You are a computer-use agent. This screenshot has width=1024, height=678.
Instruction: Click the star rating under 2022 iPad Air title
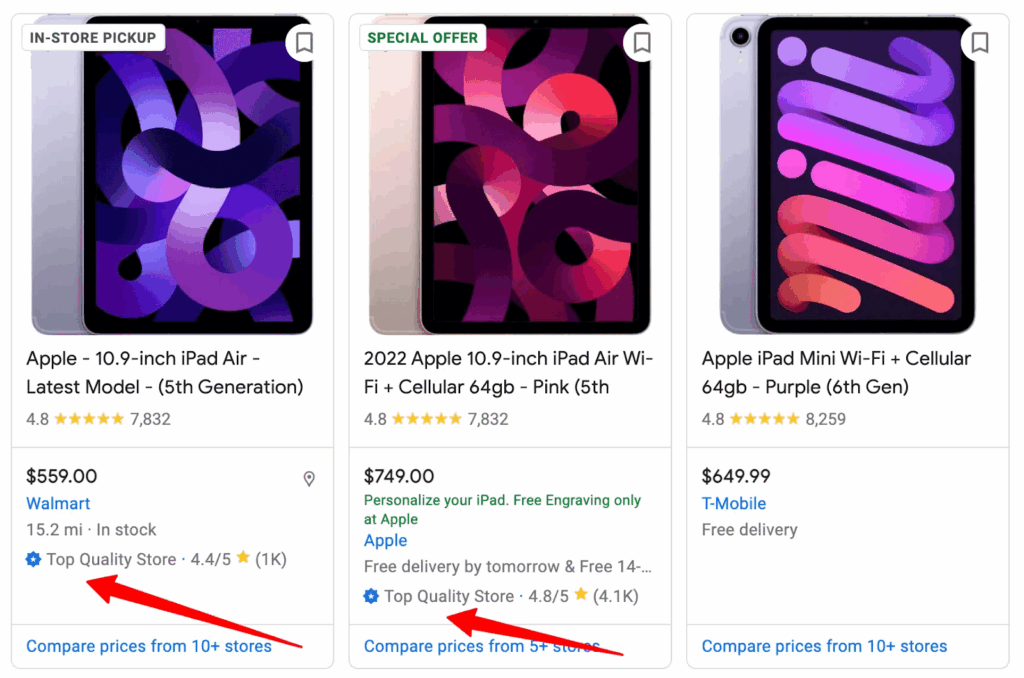[x=426, y=419]
